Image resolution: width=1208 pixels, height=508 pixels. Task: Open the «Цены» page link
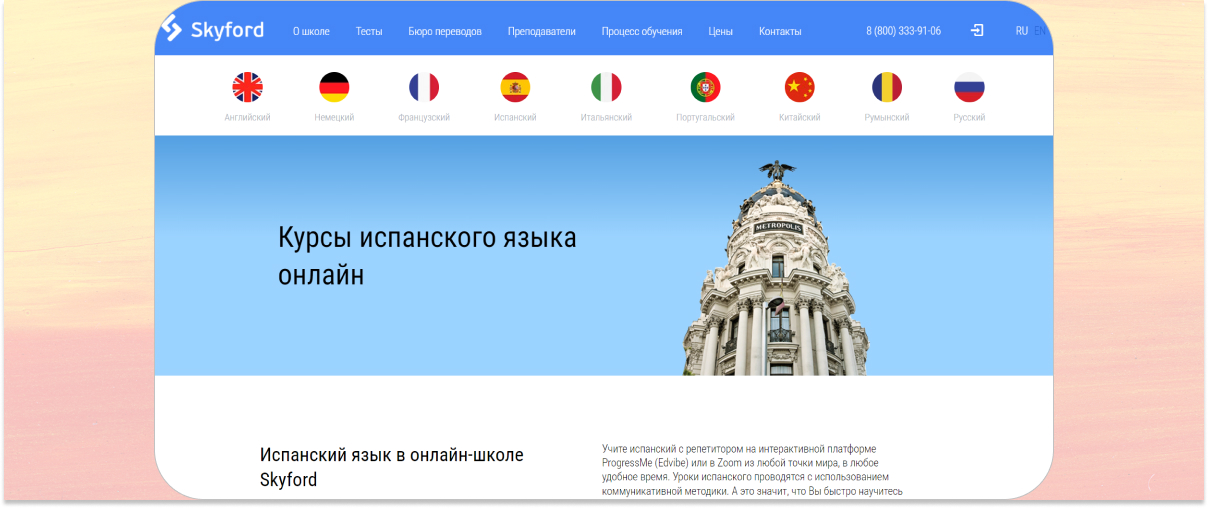click(720, 31)
